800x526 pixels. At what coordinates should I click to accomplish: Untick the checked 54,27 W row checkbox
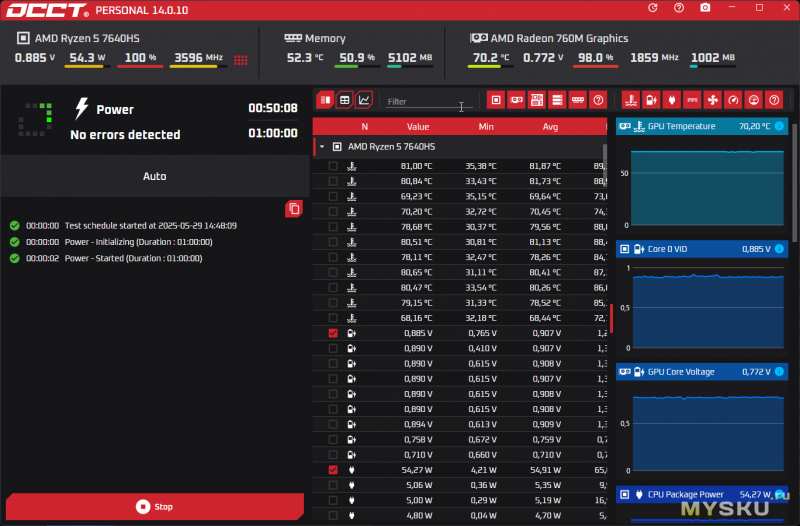(x=333, y=470)
